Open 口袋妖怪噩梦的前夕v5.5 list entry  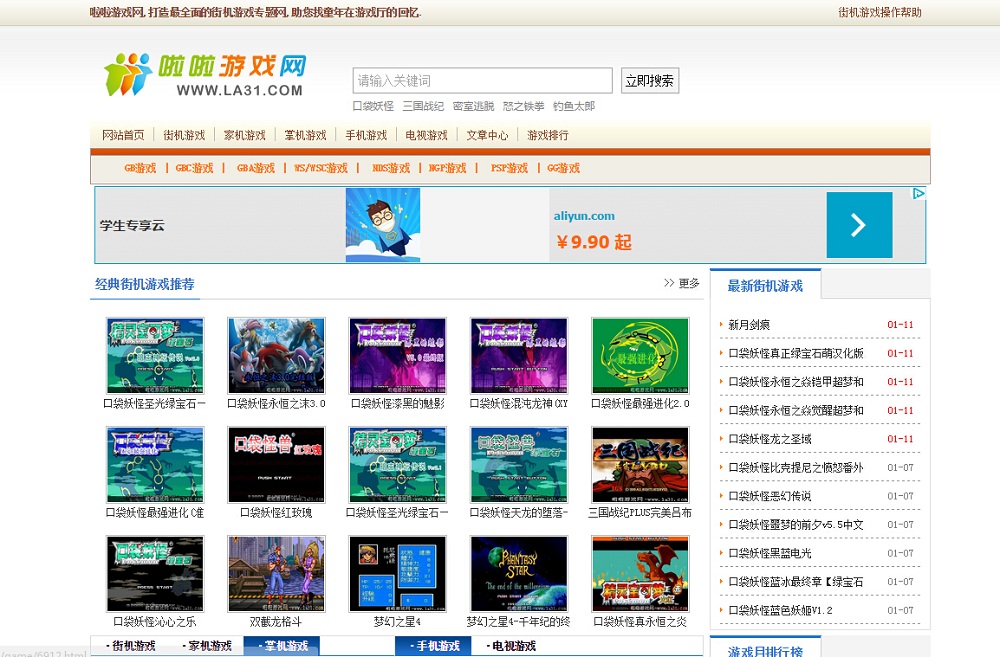coord(796,524)
